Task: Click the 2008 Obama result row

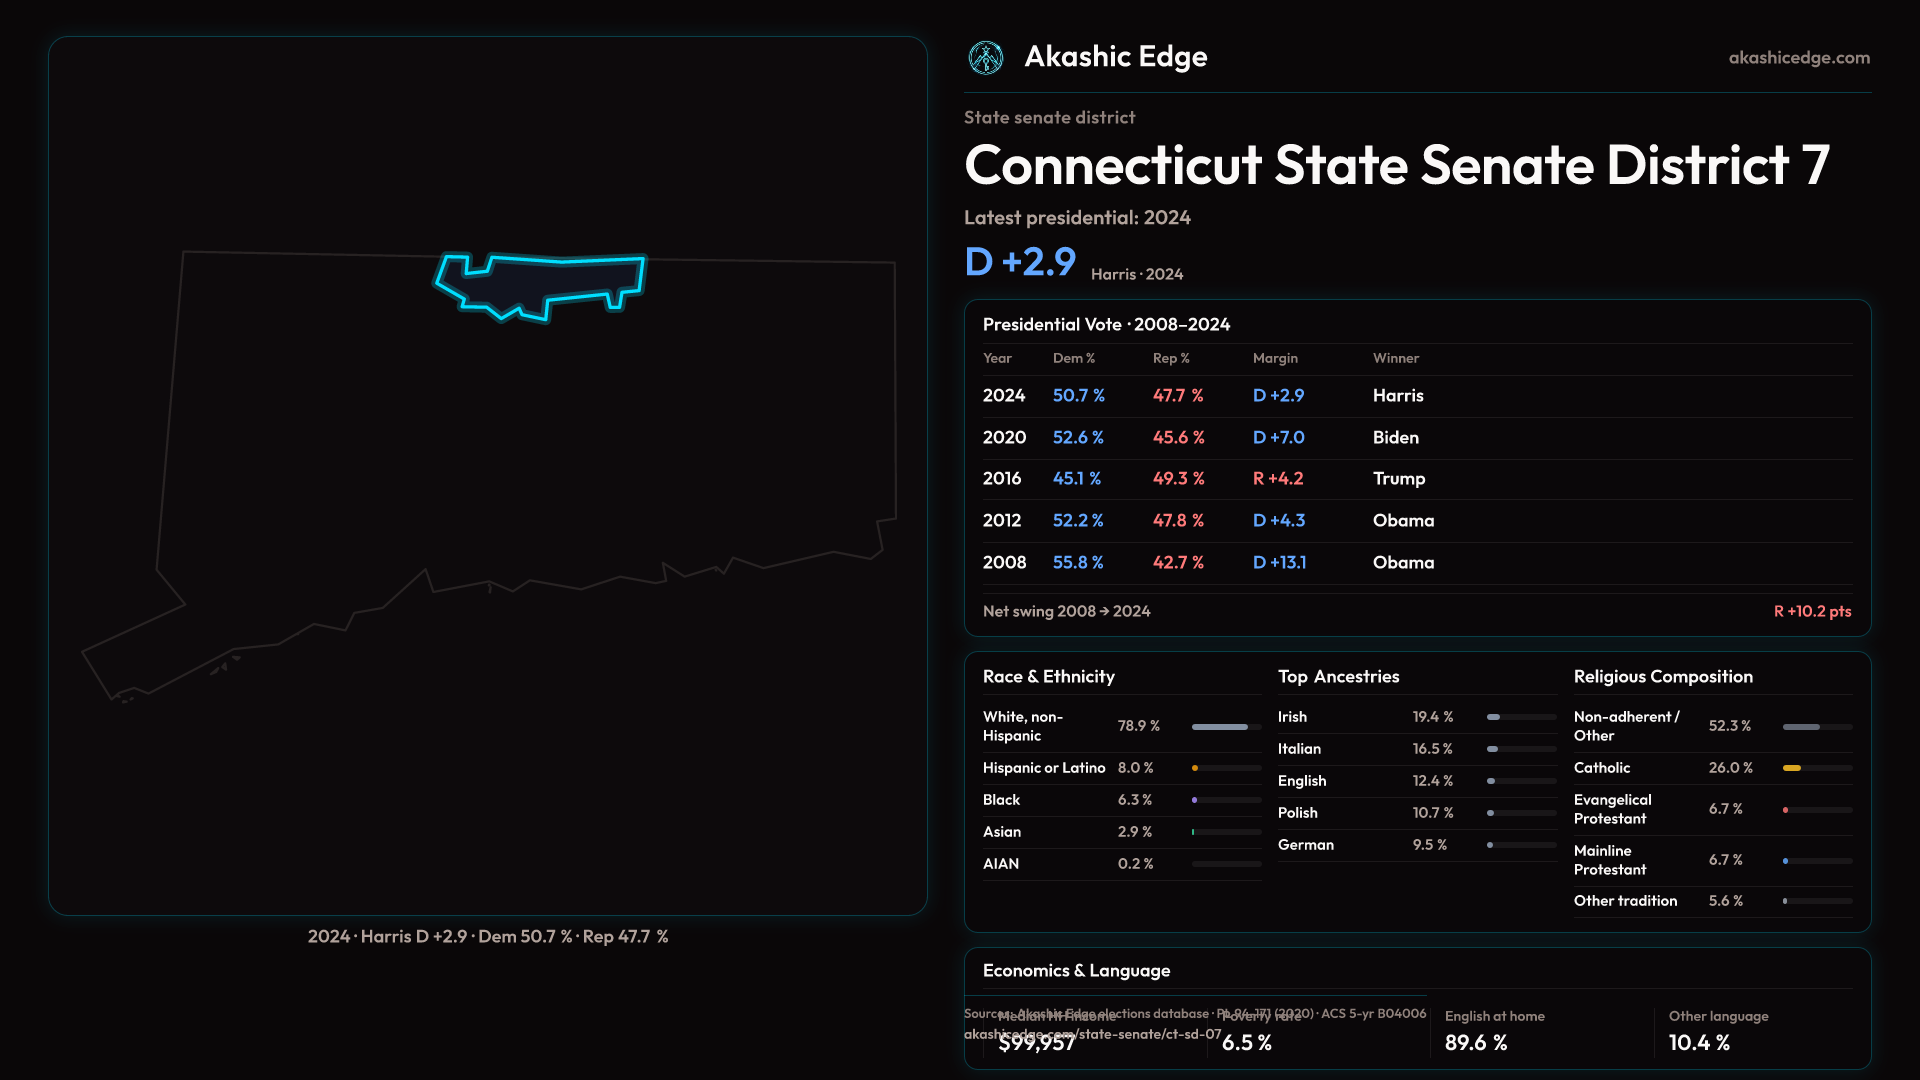Action: point(1416,563)
